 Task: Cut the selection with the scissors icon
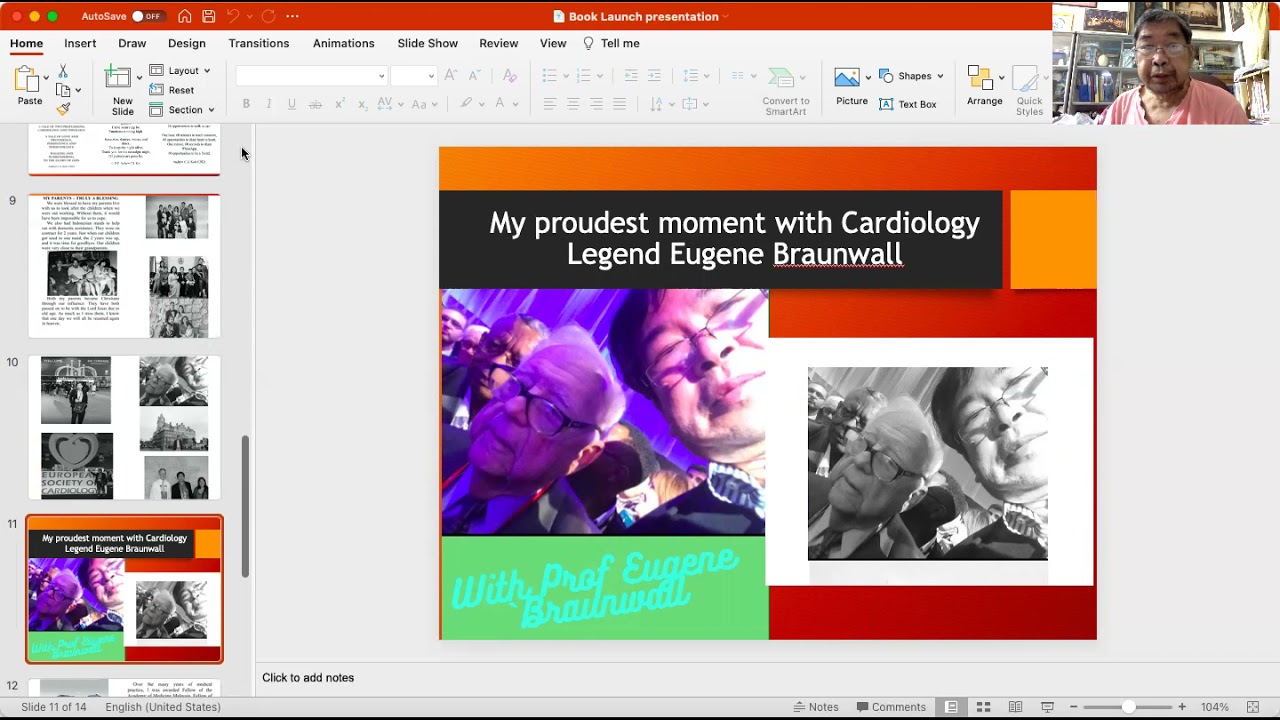pyautogui.click(x=62, y=71)
